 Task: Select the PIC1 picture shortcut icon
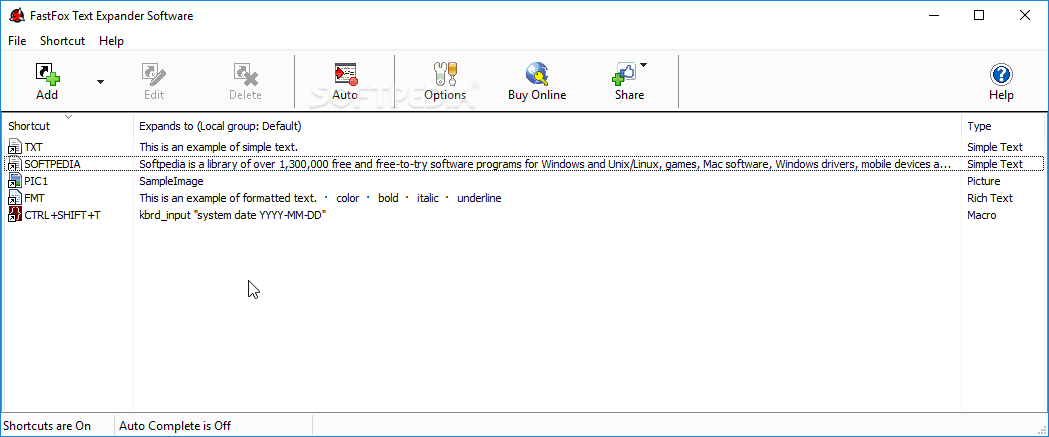point(15,181)
